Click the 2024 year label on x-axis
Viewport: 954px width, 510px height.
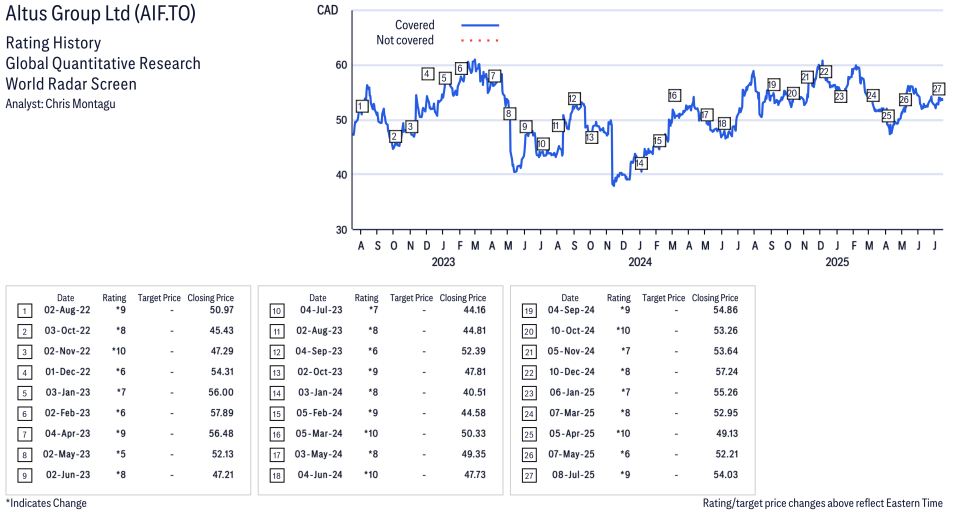pos(639,262)
